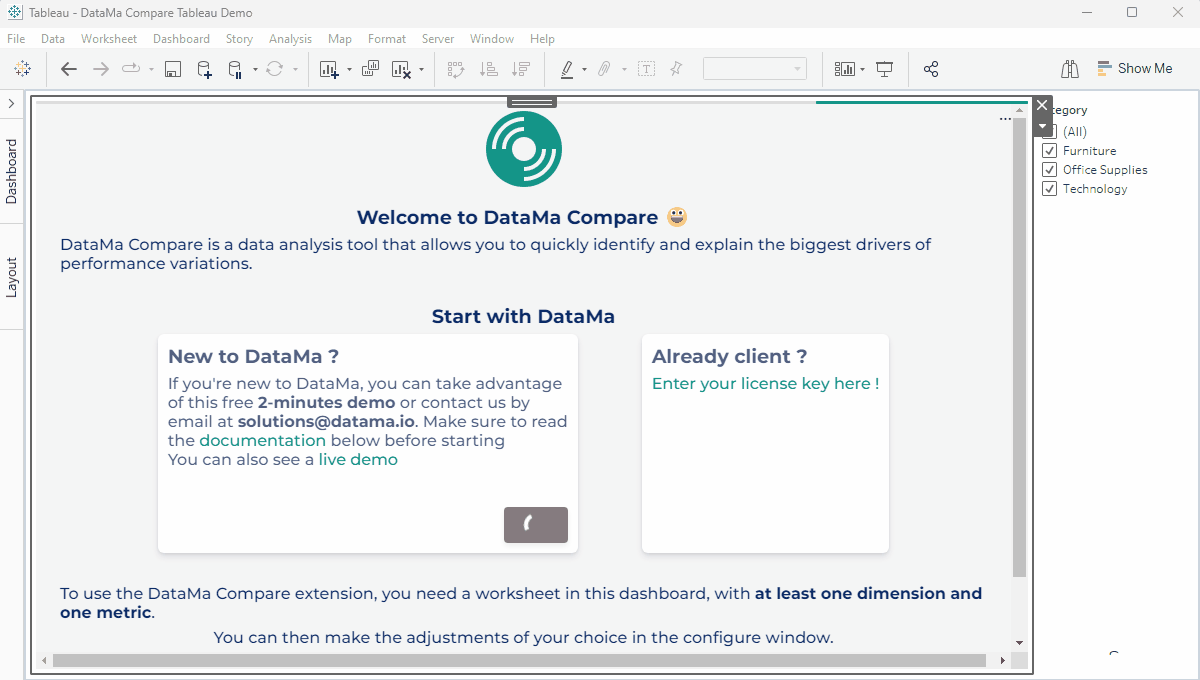The width and height of the screenshot is (1200, 680).
Task: Switch to the Layout side tab
Action: tap(12, 277)
